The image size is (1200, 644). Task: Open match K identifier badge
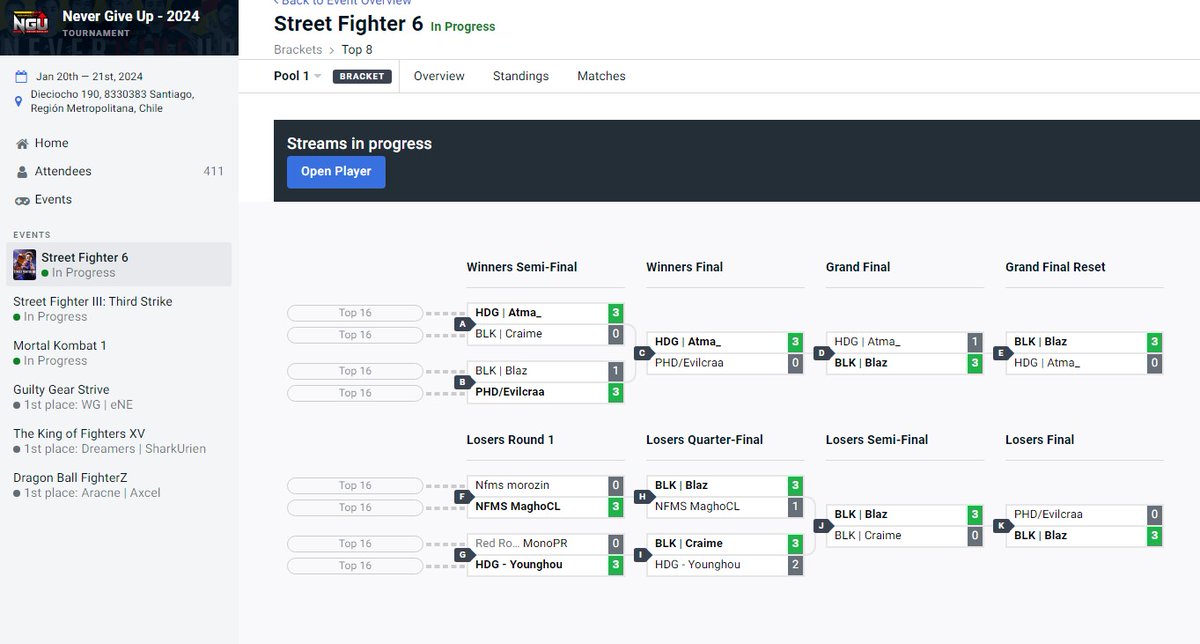pyautogui.click(x=1003, y=526)
